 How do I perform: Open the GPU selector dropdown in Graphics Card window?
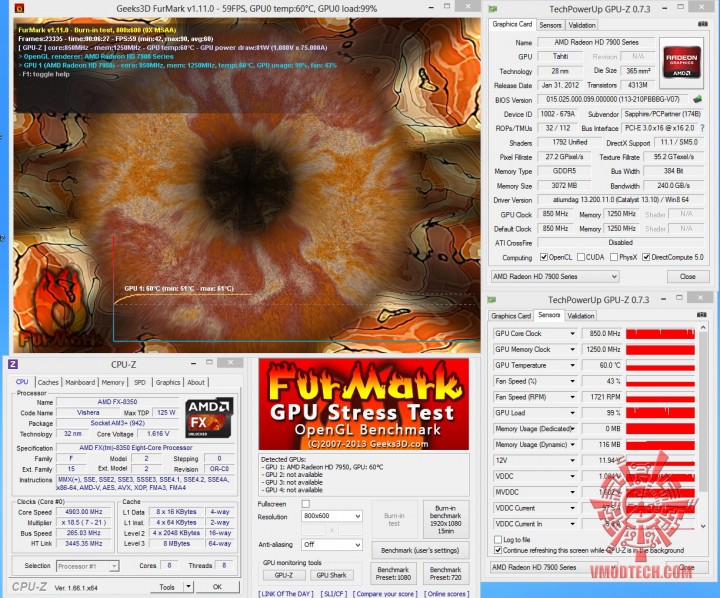[555, 276]
